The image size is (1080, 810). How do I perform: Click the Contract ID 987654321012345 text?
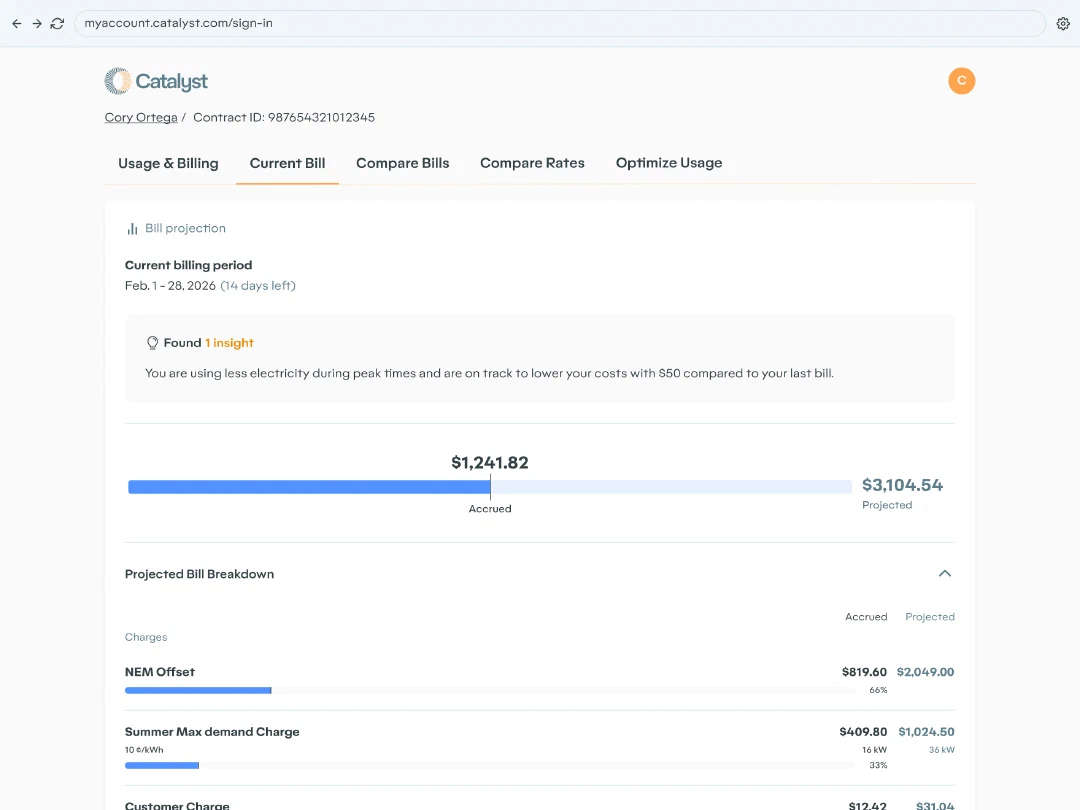point(284,117)
